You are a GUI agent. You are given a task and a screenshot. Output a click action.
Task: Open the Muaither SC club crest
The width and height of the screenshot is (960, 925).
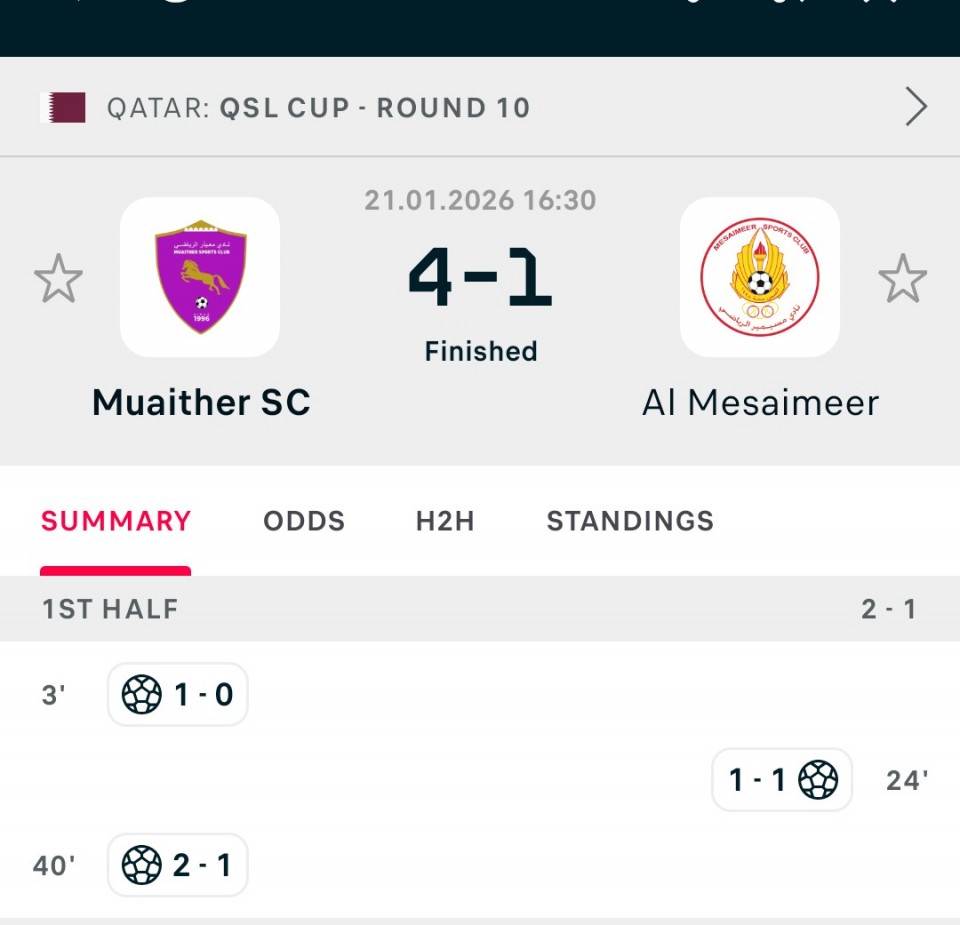pyautogui.click(x=200, y=277)
